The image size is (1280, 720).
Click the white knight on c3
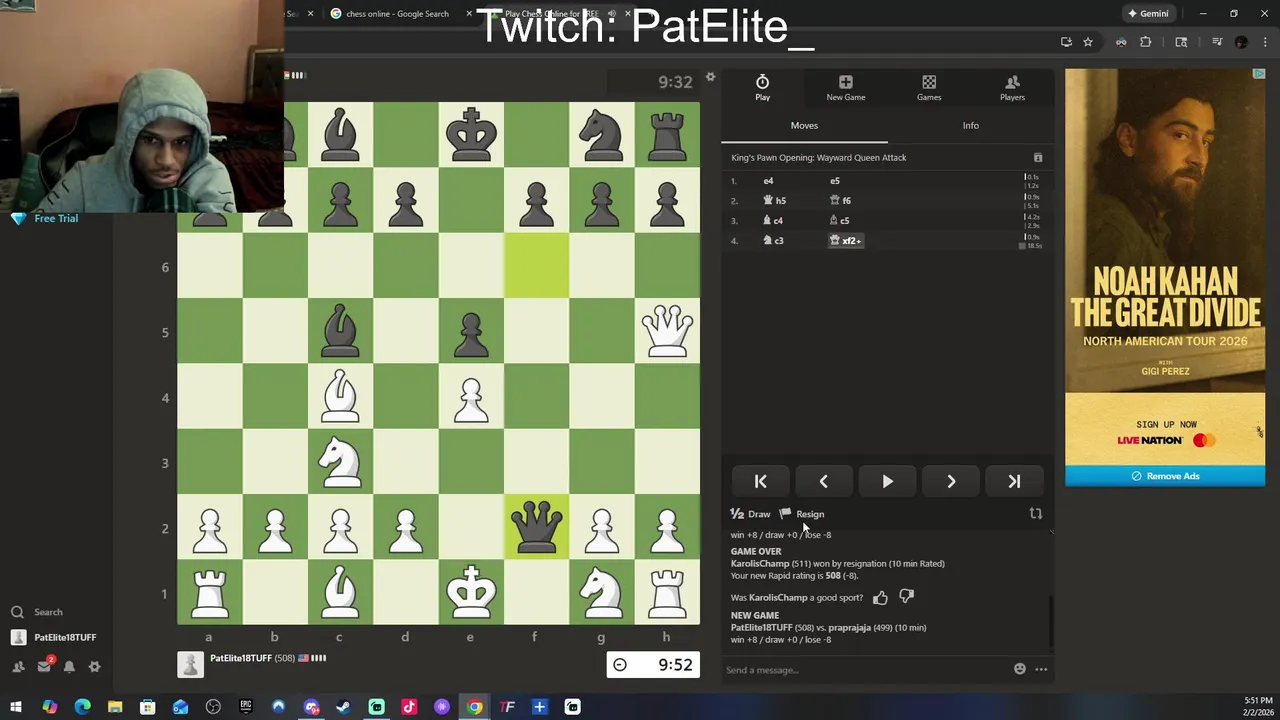340,463
